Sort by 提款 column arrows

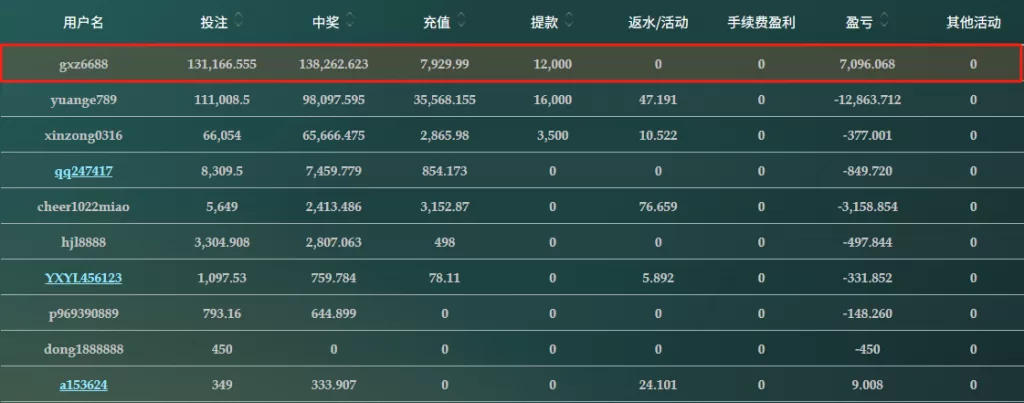coord(569,20)
